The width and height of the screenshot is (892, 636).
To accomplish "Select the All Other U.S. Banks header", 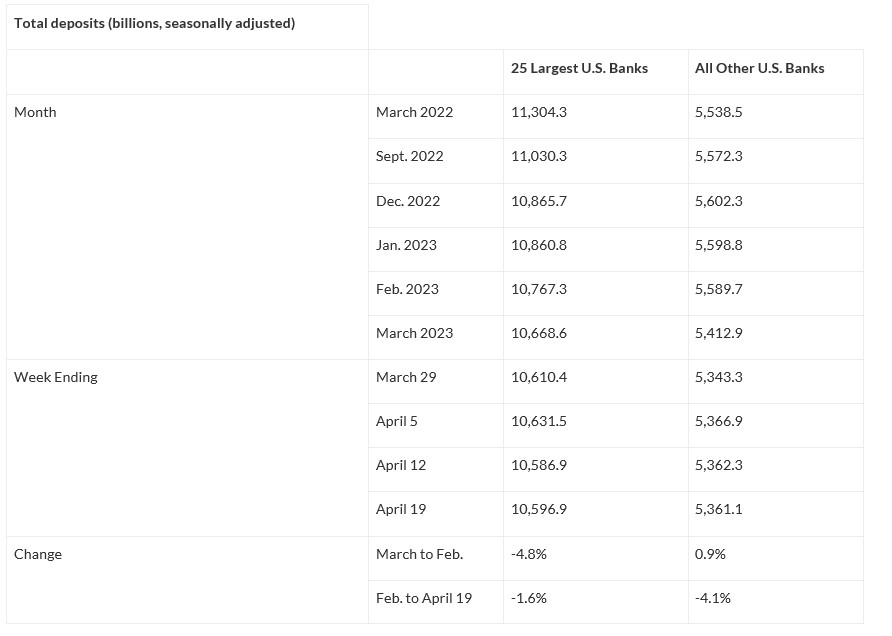I will coord(759,68).
